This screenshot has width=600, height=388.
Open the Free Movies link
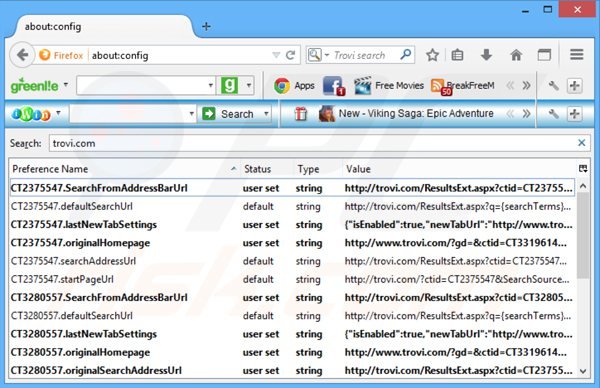coord(399,85)
